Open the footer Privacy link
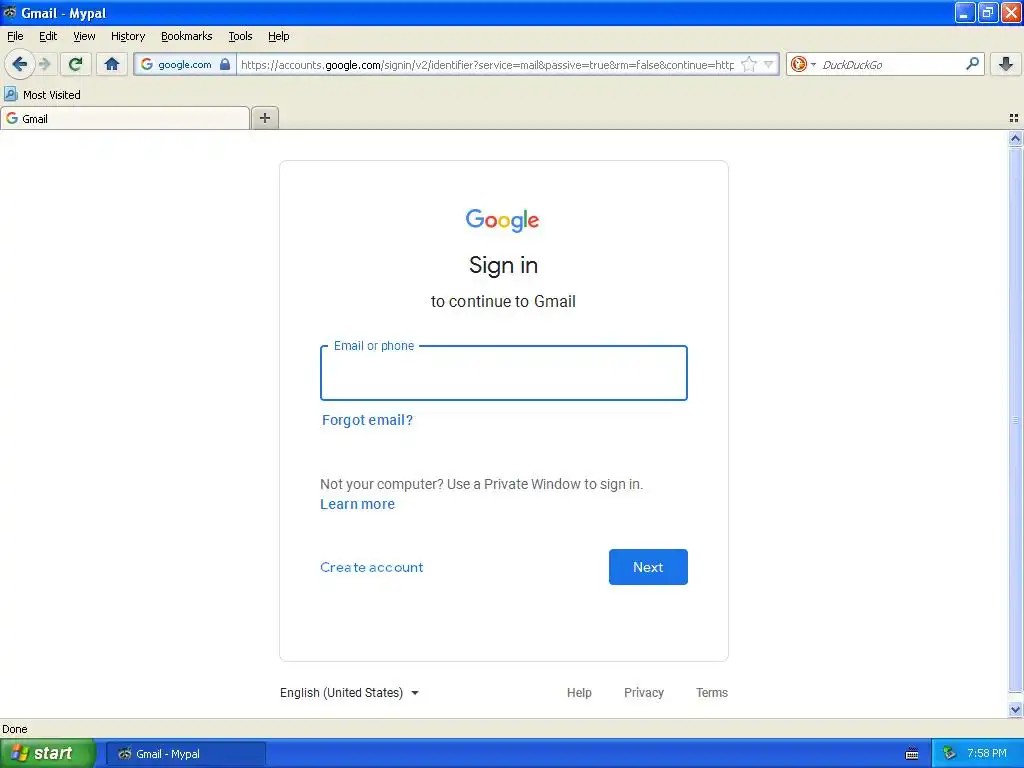Image resolution: width=1024 pixels, height=768 pixels. [643, 692]
